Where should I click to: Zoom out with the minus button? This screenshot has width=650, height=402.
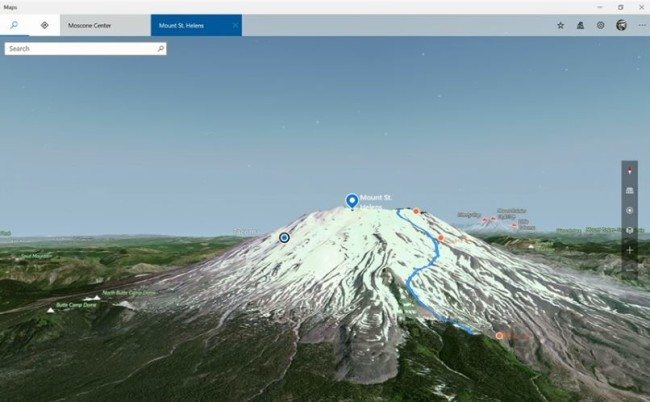click(630, 269)
